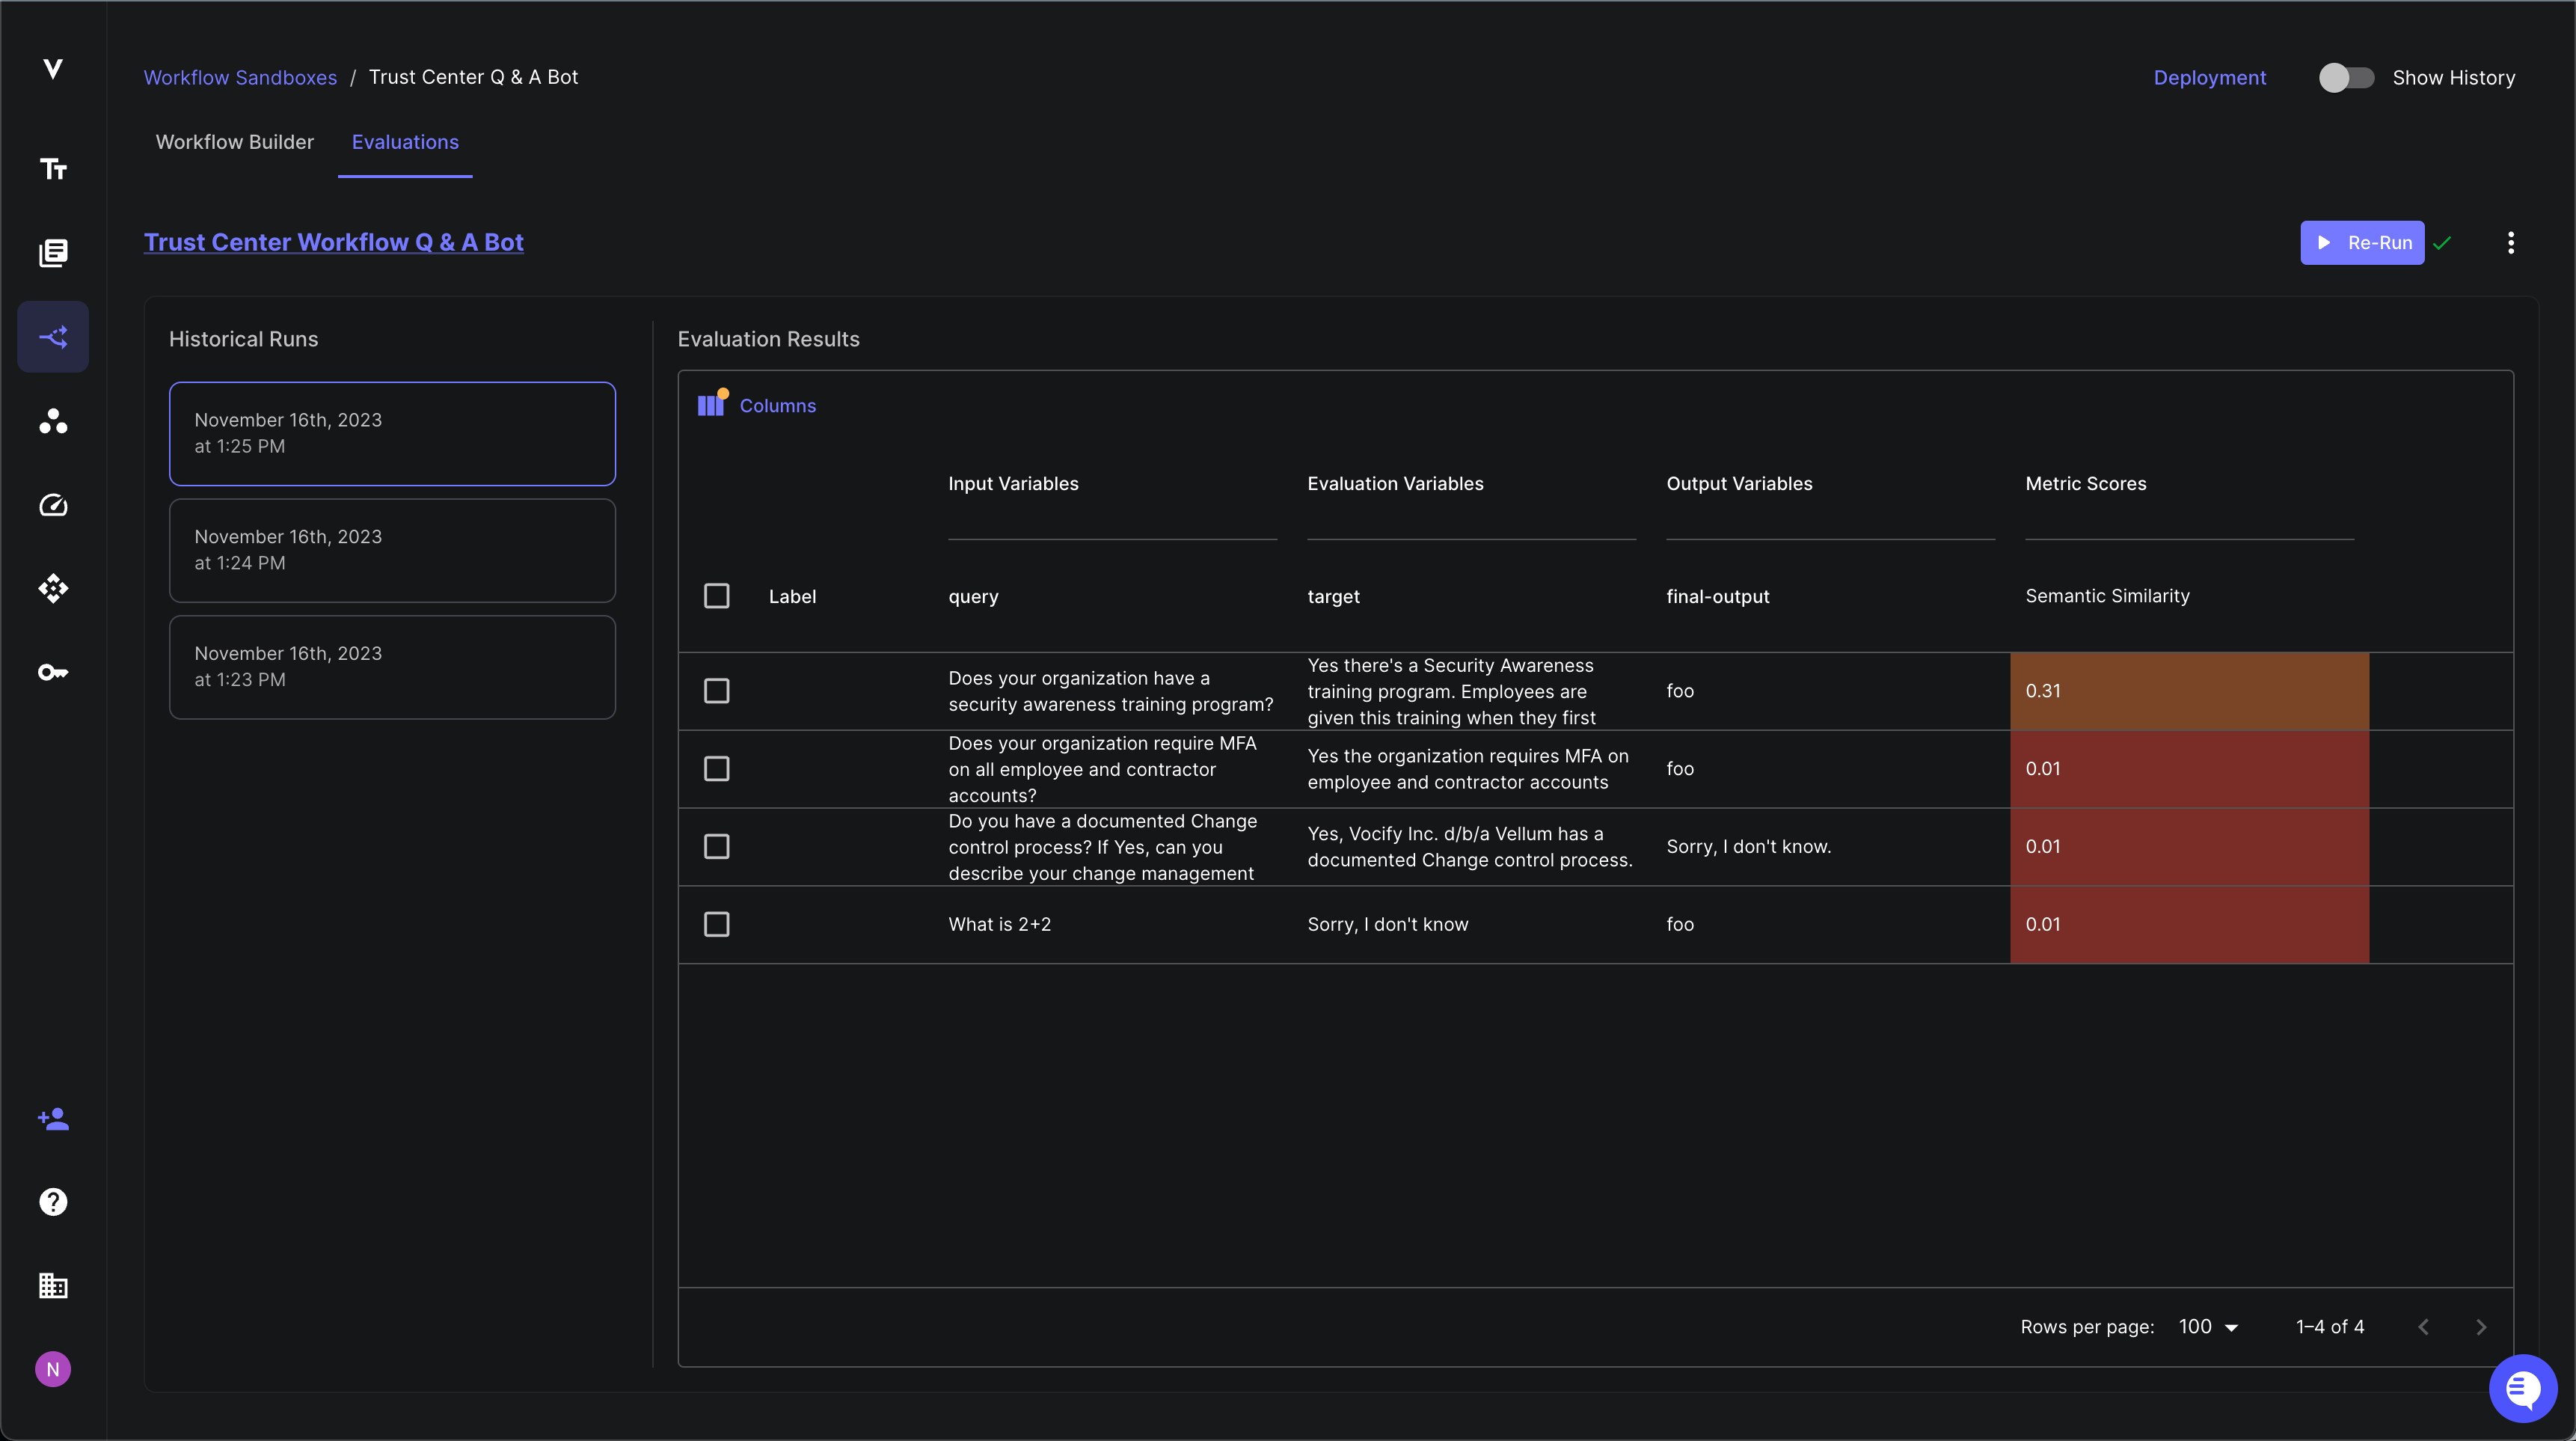The image size is (2576, 1441).
Task: Check the 'What is 2+2' row checkbox
Action: tap(717, 924)
